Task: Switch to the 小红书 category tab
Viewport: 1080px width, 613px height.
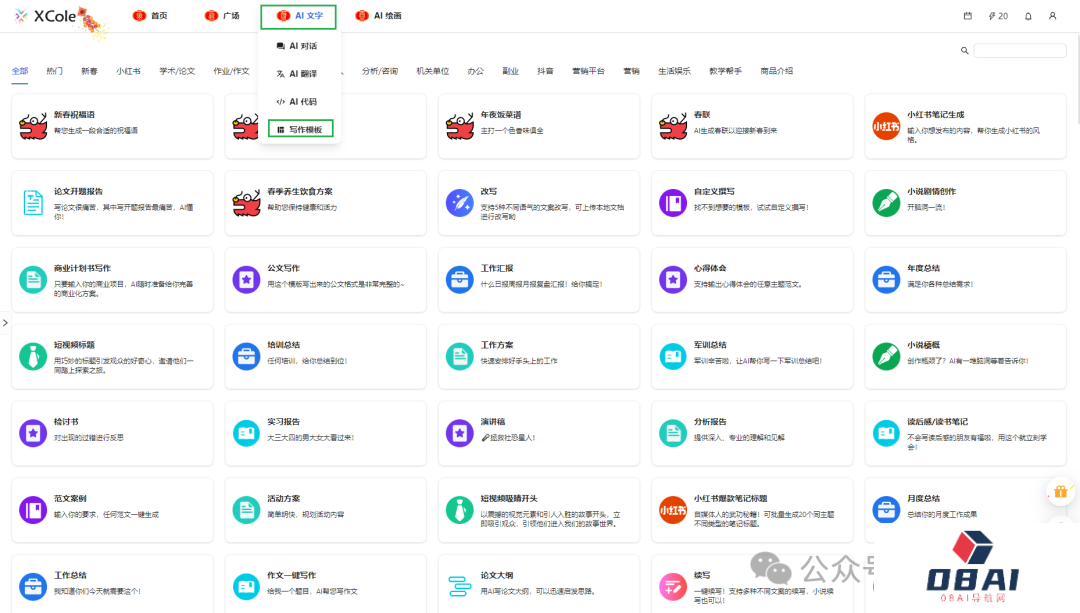Action: (x=128, y=71)
